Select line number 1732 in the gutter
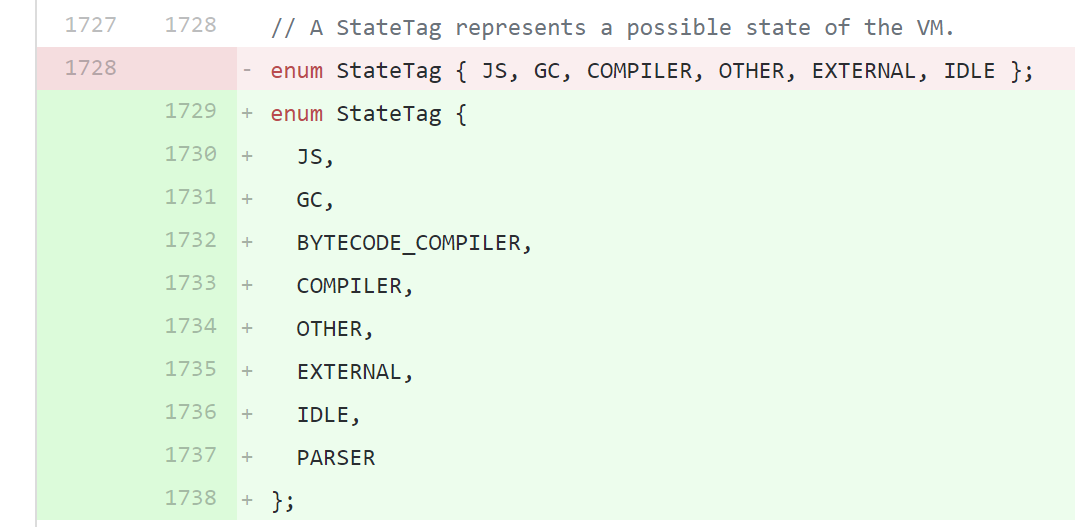This screenshot has height=527, width=1075. 191,240
